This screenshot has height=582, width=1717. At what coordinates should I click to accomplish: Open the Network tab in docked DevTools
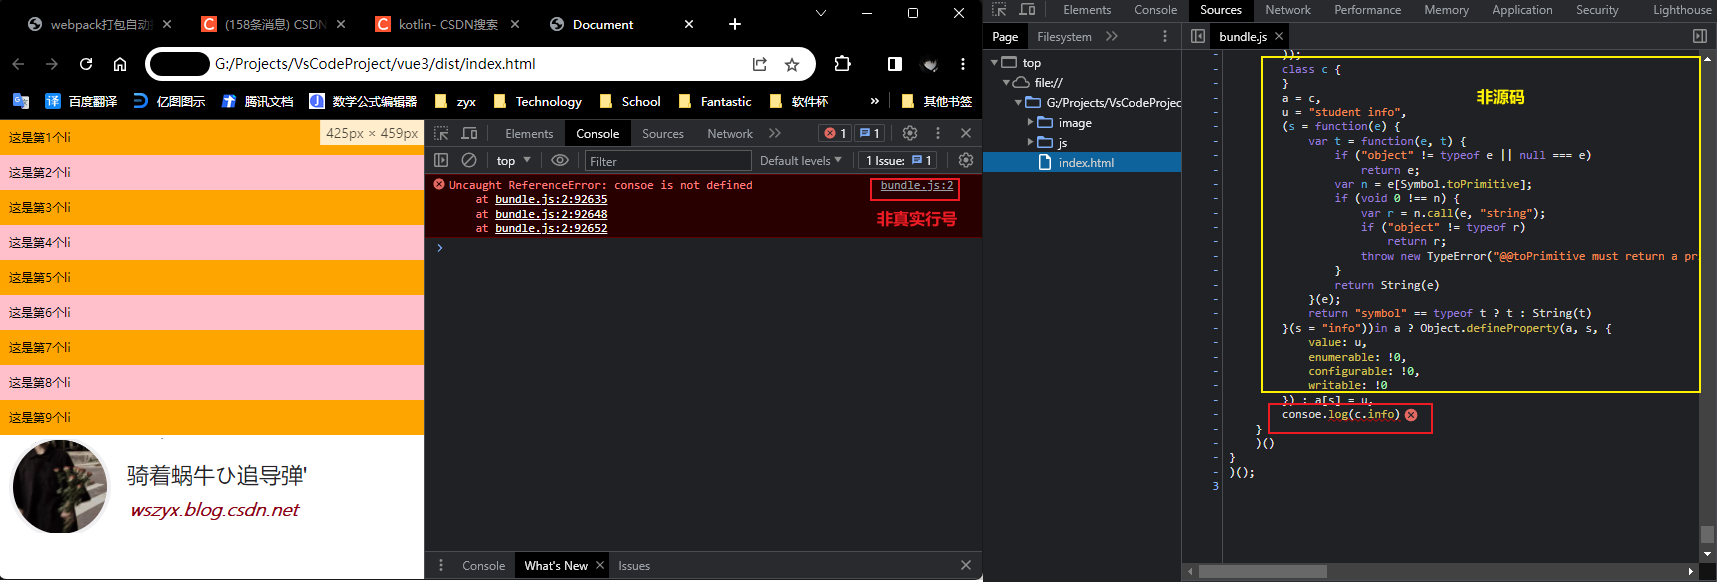click(730, 133)
